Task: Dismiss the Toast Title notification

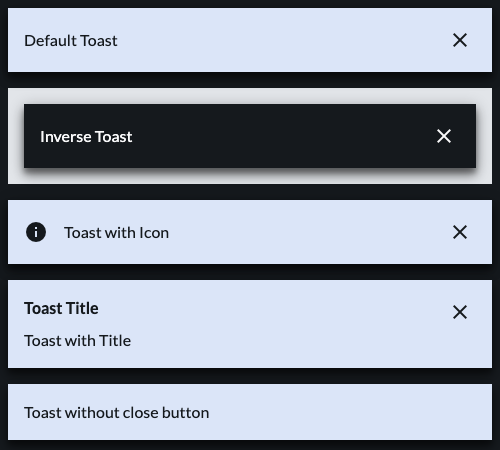Action: (460, 312)
